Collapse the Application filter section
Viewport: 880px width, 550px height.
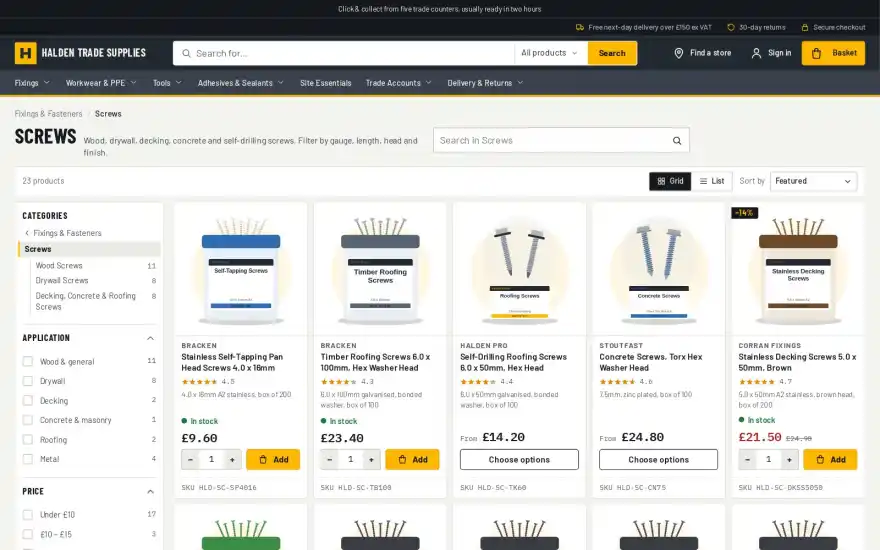point(150,338)
